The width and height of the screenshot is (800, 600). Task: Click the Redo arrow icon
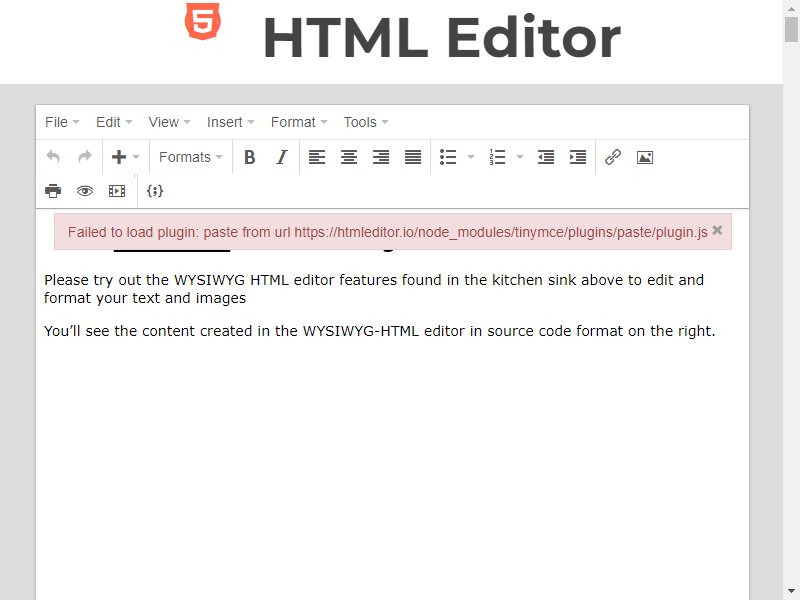[x=85, y=157]
